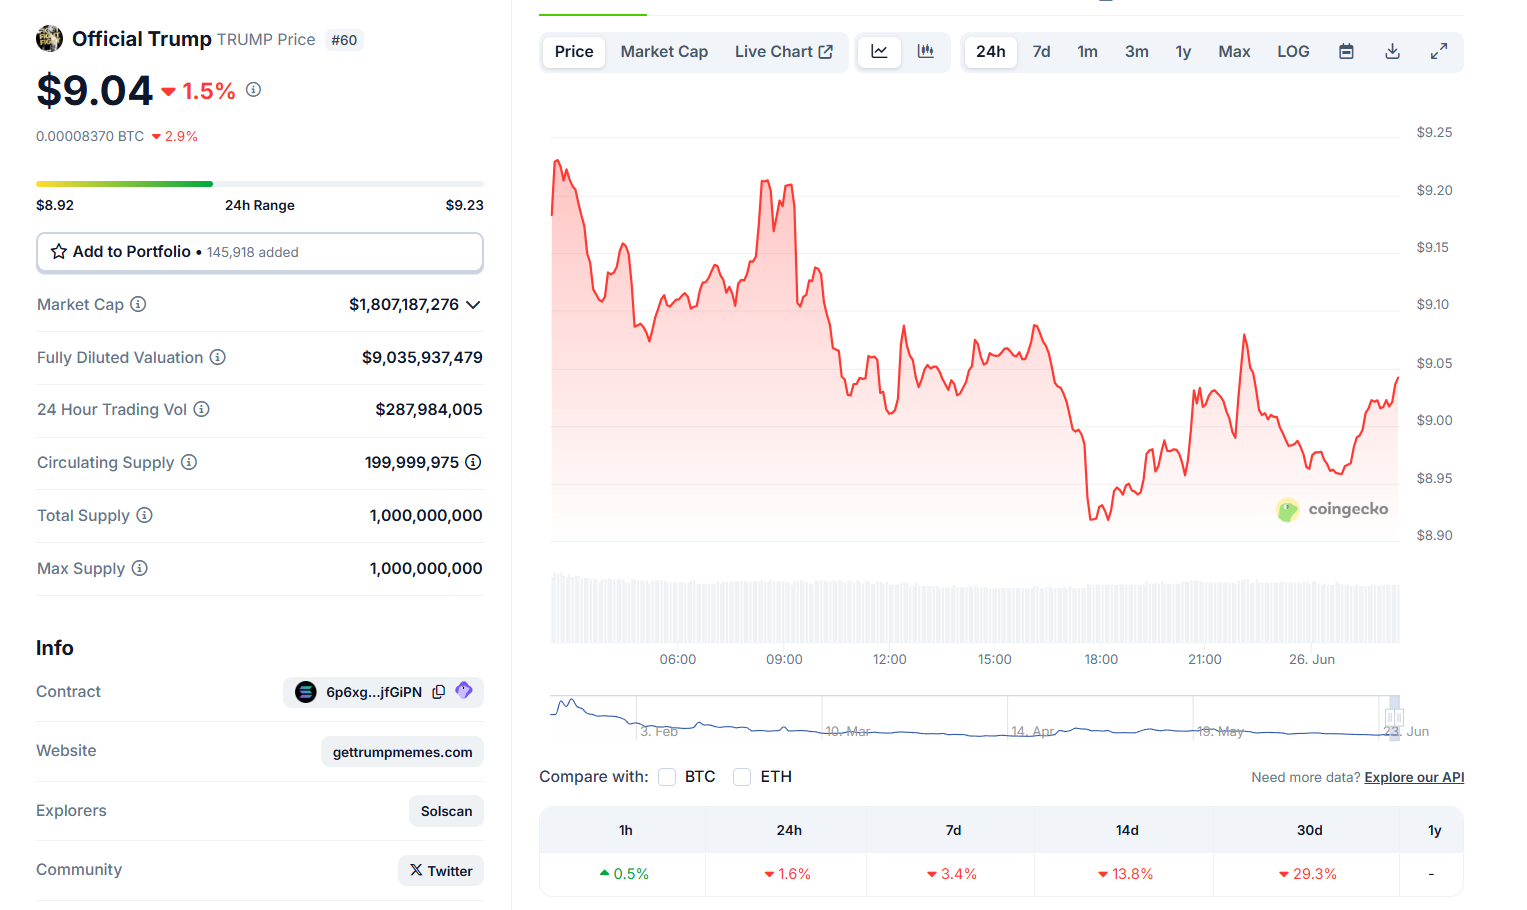
Task: Select the Max time range
Action: point(1233,52)
